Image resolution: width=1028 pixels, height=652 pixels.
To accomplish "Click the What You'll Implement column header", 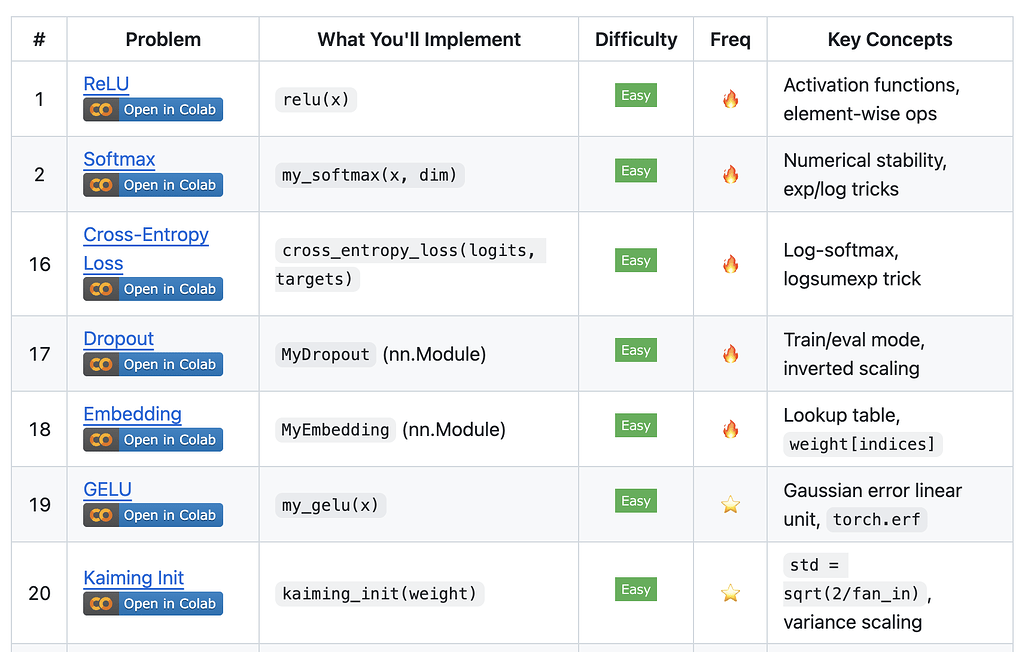I will [x=419, y=39].
